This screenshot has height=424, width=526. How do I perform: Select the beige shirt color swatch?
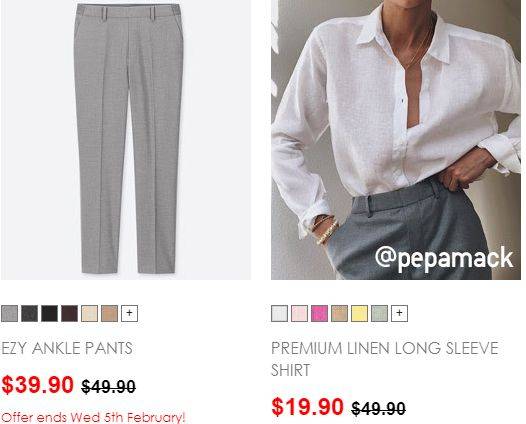339,313
